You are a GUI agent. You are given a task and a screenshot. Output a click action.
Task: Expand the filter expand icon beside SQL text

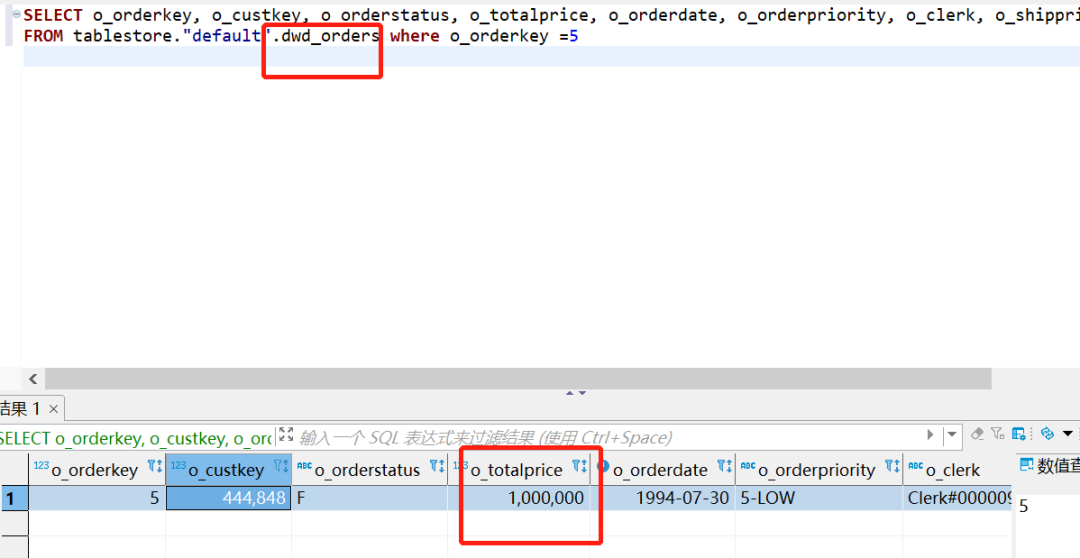pyautogui.click(x=286, y=436)
